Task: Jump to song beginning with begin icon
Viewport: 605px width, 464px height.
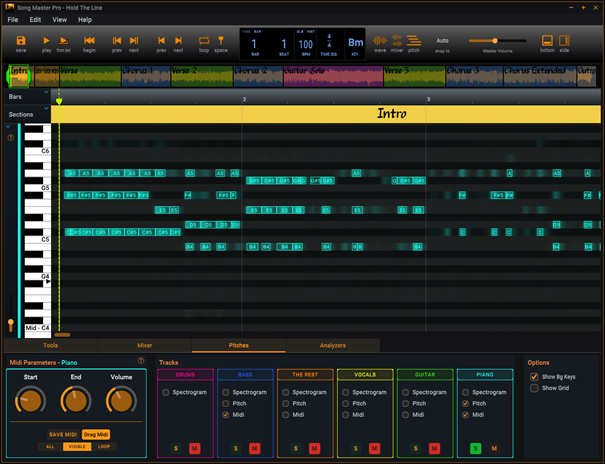Action: point(89,41)
